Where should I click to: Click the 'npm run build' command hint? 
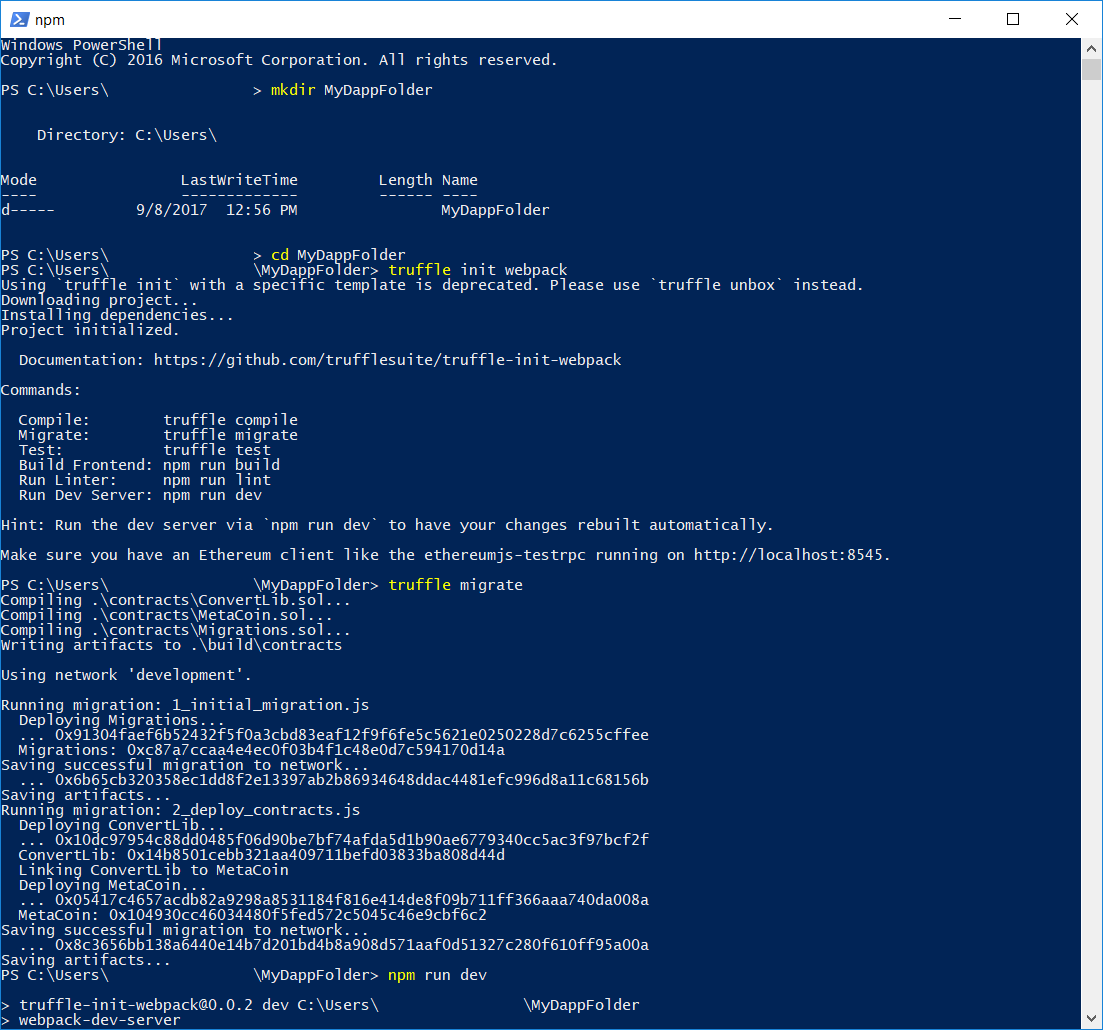pos(222,465)
